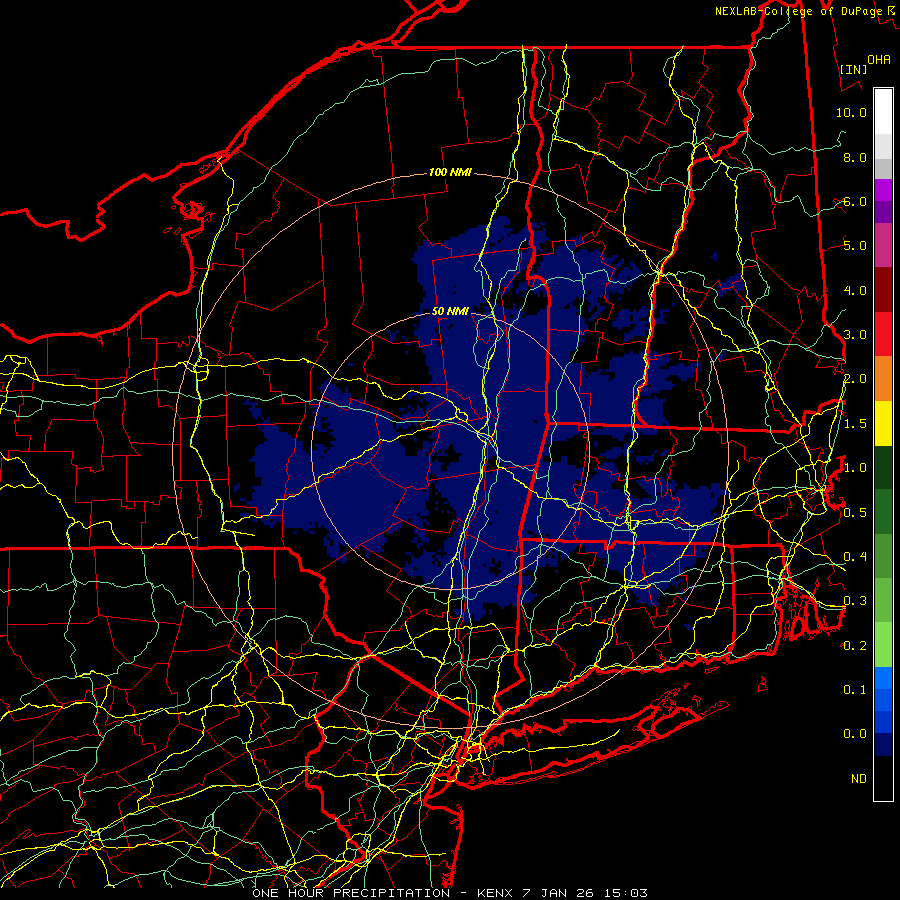This screenshot has height=900, width=900.
Task: Select the 0.5 legend value
Action: pyautogui.click(x=855, y=512)
